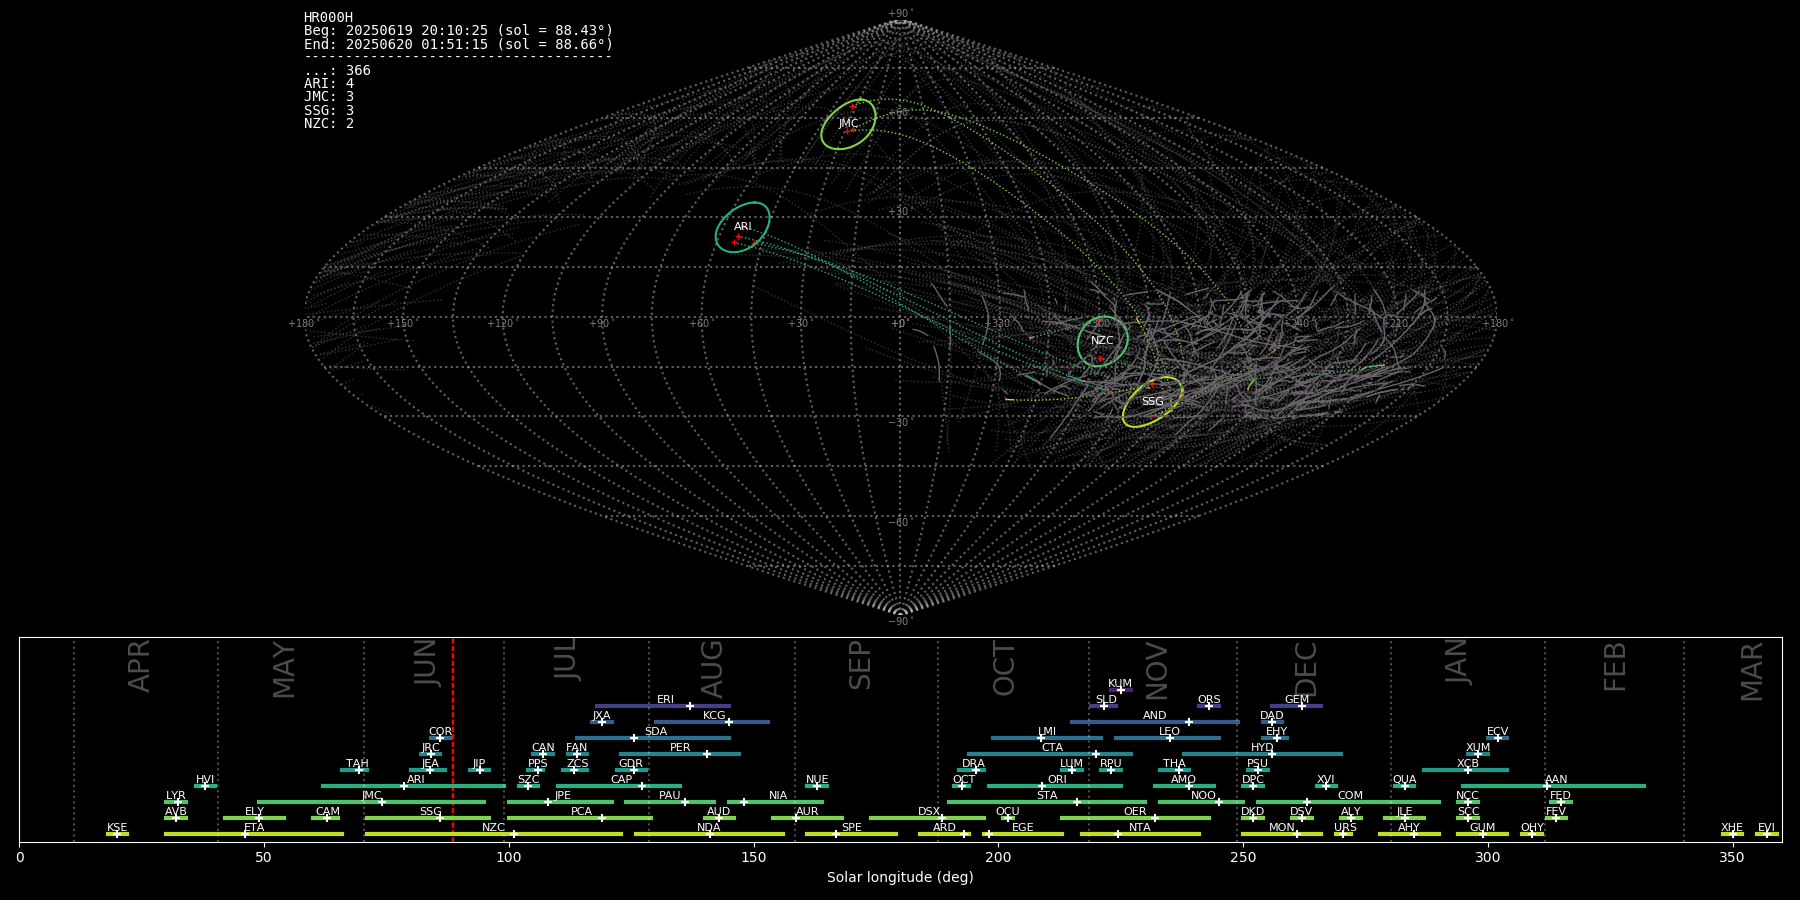Click the KUM shower marker in timeline

click(1121, 690)
